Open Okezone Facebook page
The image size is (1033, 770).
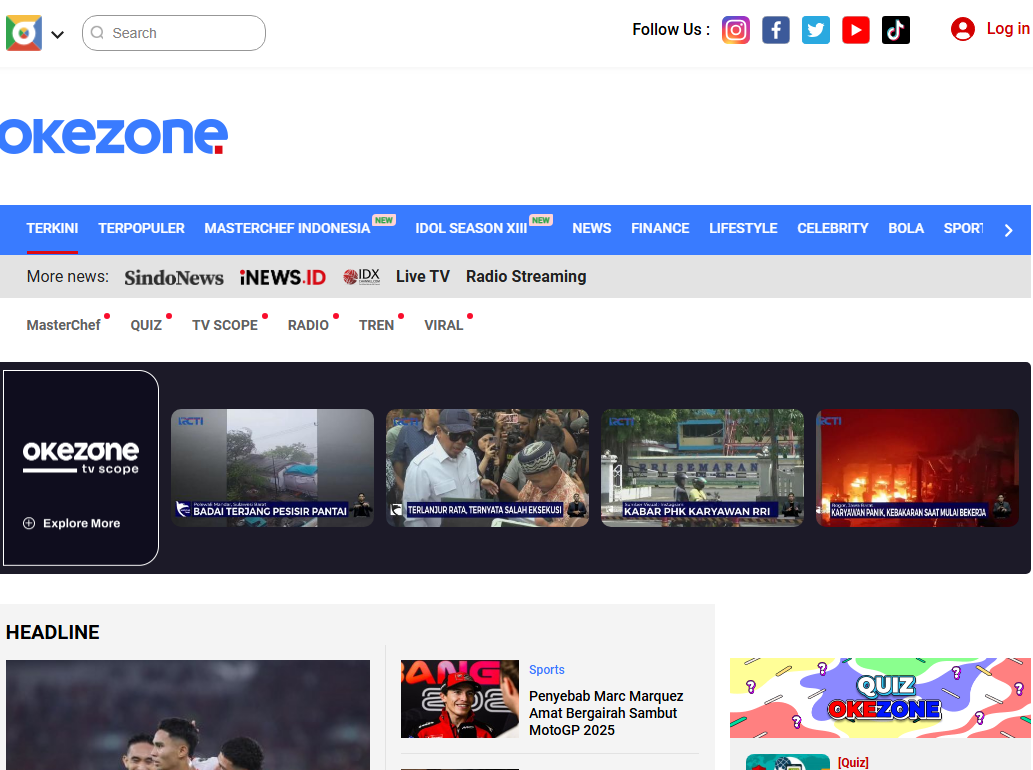[776, 30]
